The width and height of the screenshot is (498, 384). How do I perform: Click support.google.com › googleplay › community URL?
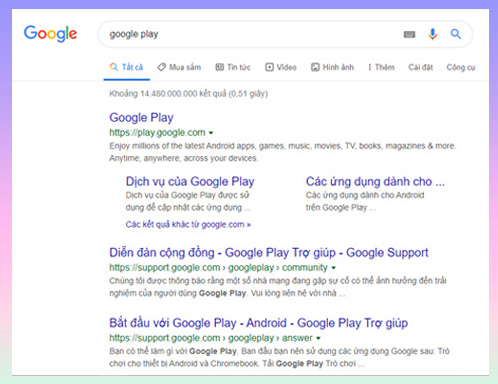click(219, 268)
